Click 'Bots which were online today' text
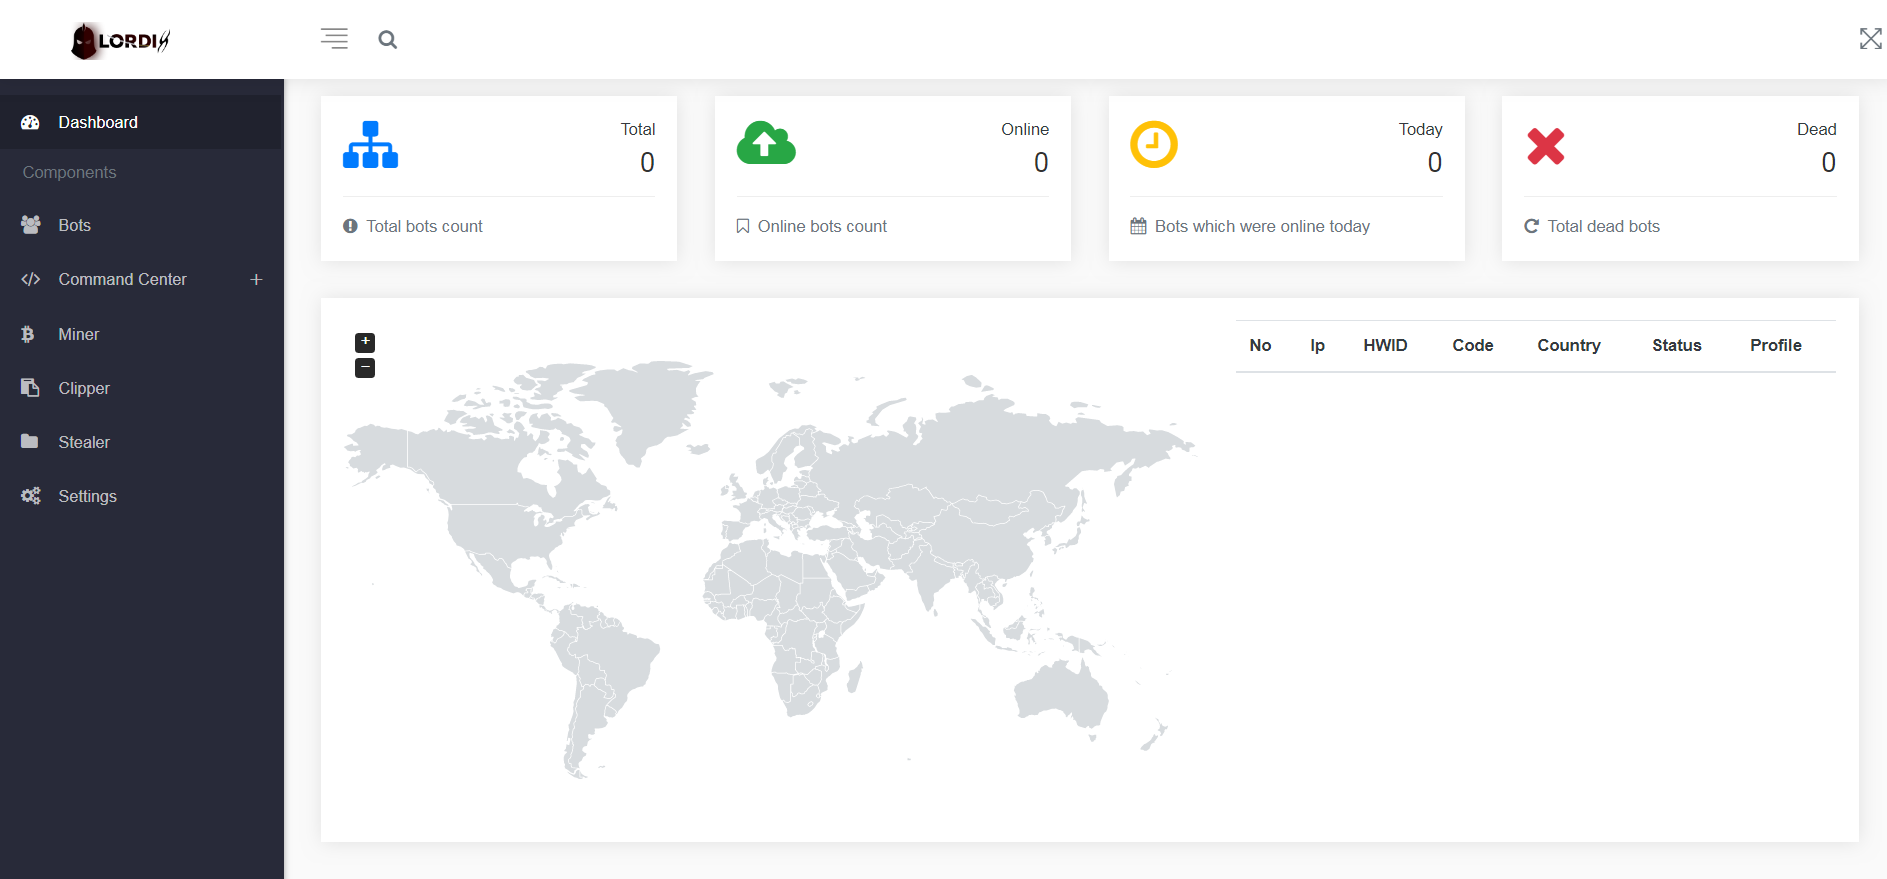Image resolution: width=1887 pixels, height=879 pixels. pyautogui.click(x=1262, y=226)
